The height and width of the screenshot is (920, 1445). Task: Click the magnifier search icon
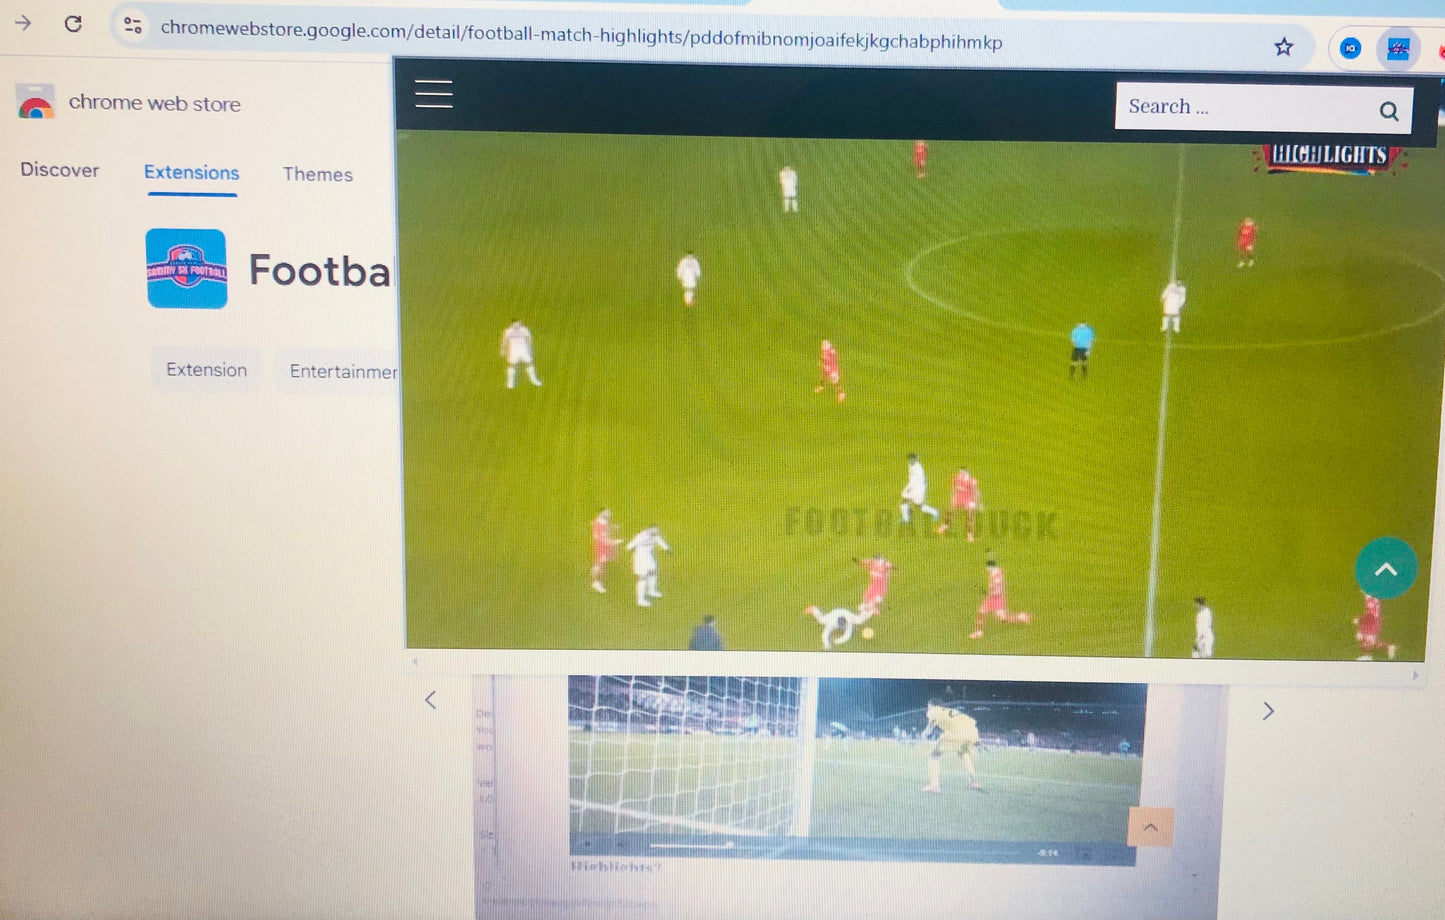coord(1388,111)
